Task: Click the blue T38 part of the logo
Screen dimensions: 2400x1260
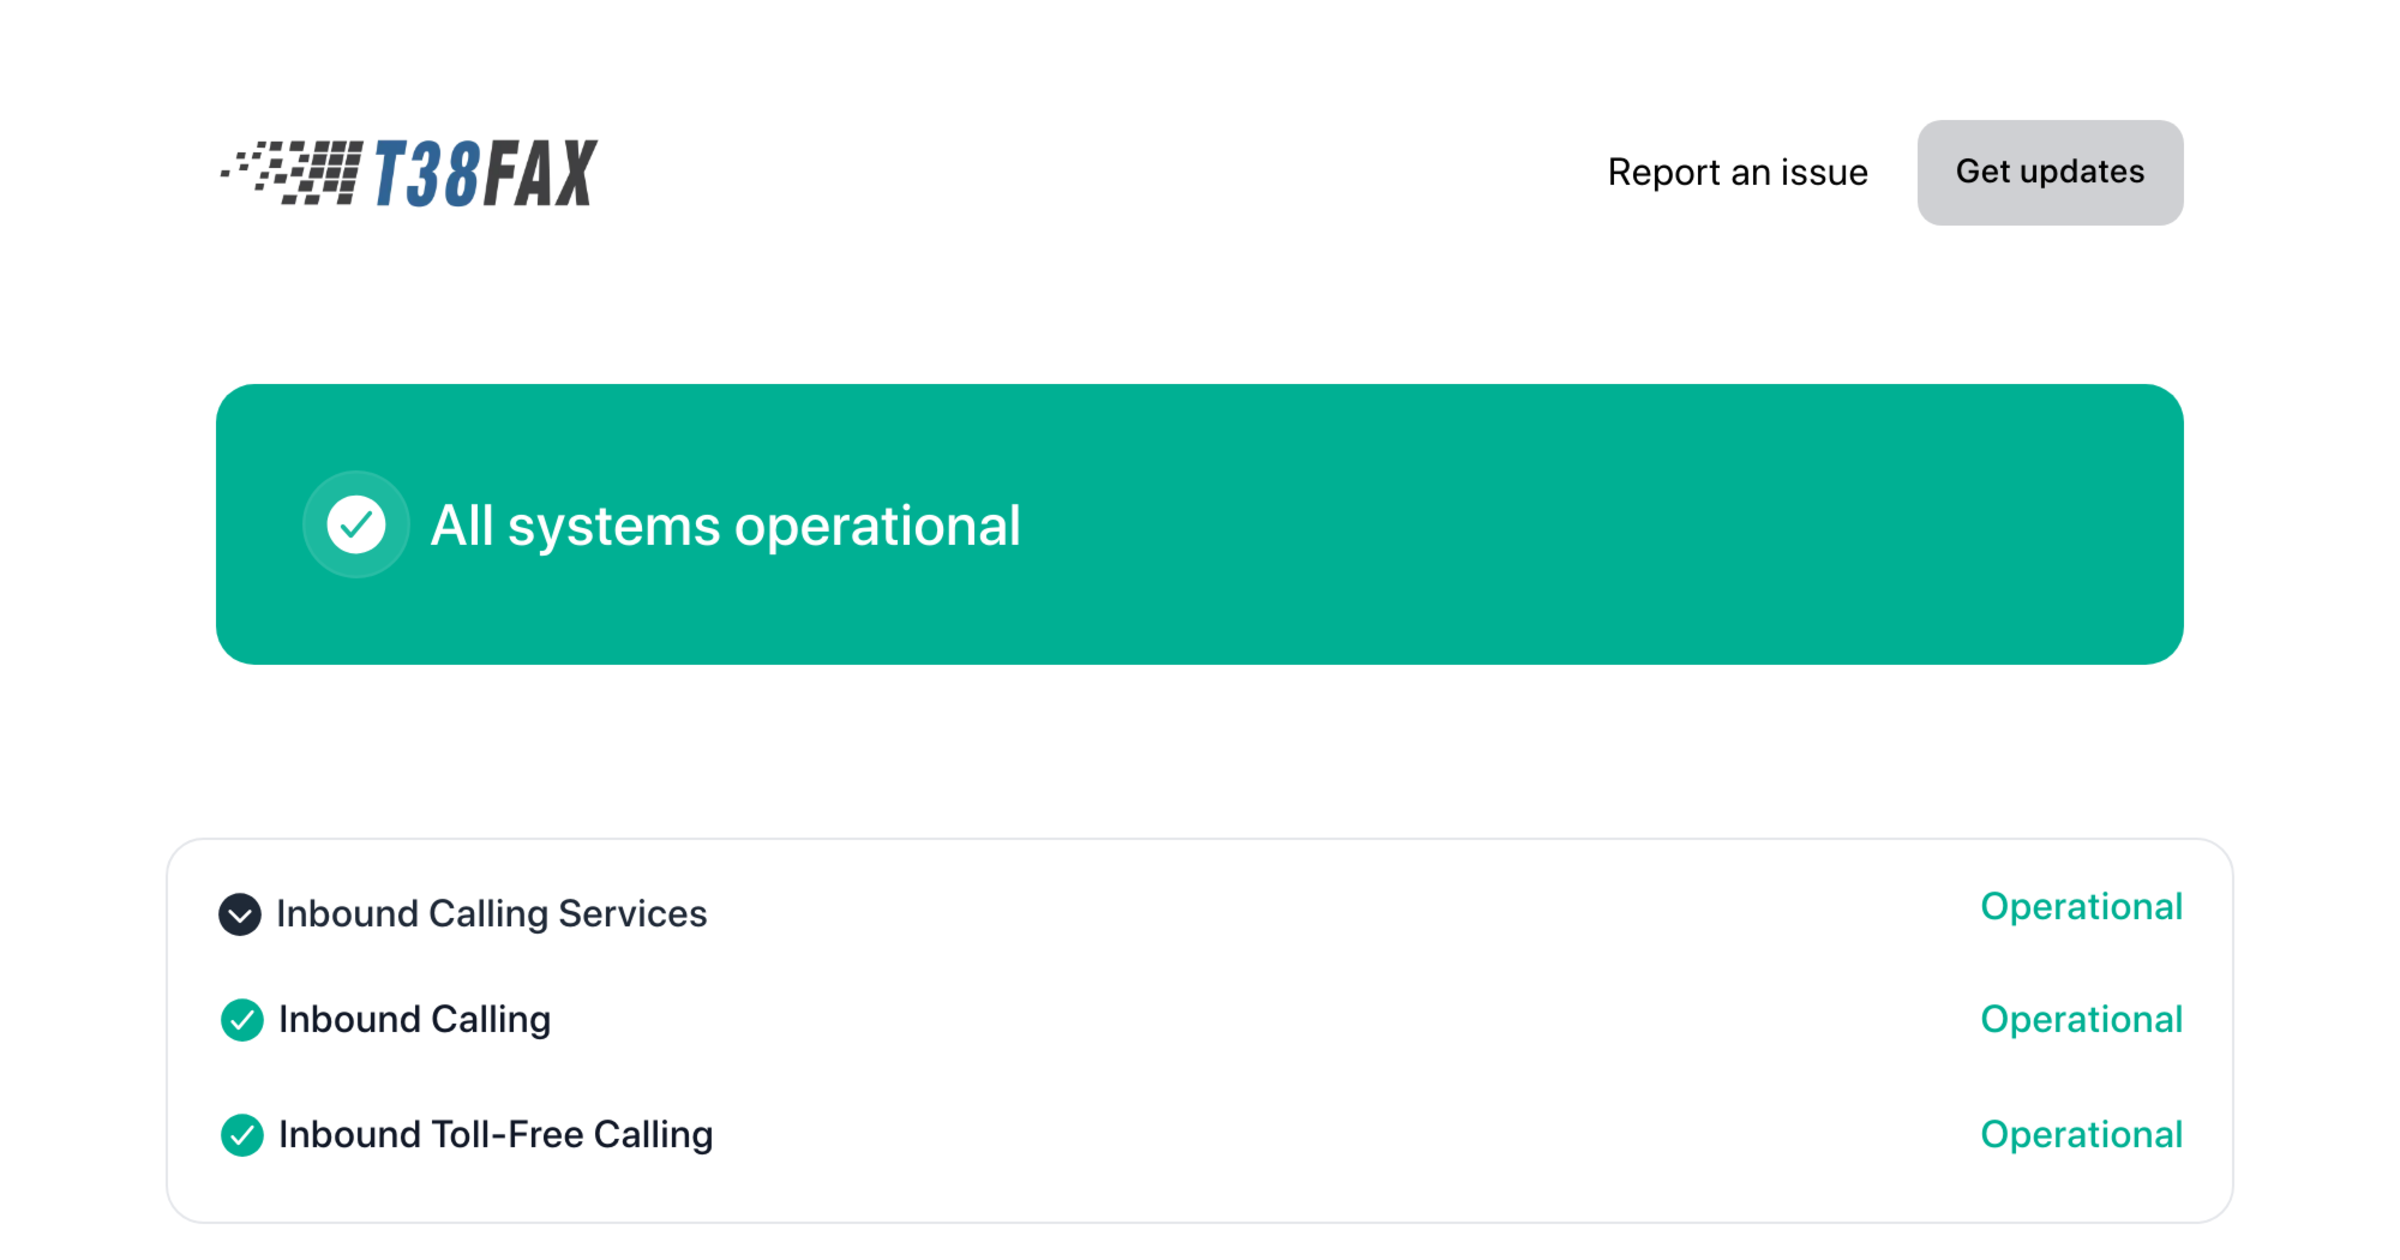Action: pos(427,174)
